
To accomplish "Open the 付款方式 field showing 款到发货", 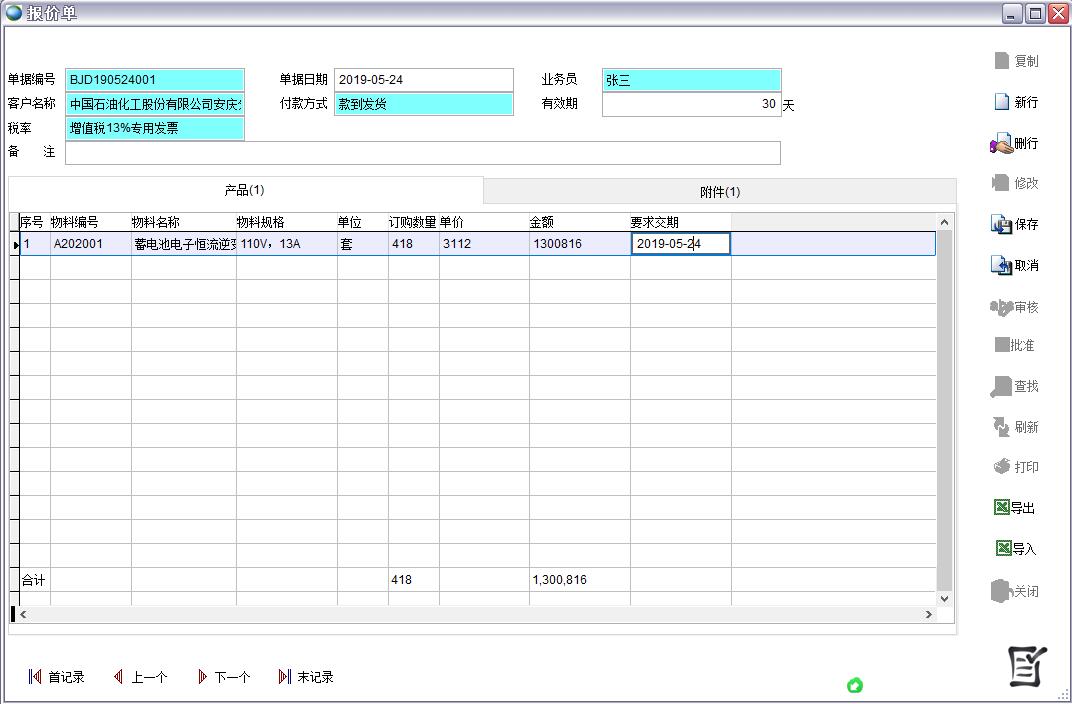I will click(x=423, y=104).
